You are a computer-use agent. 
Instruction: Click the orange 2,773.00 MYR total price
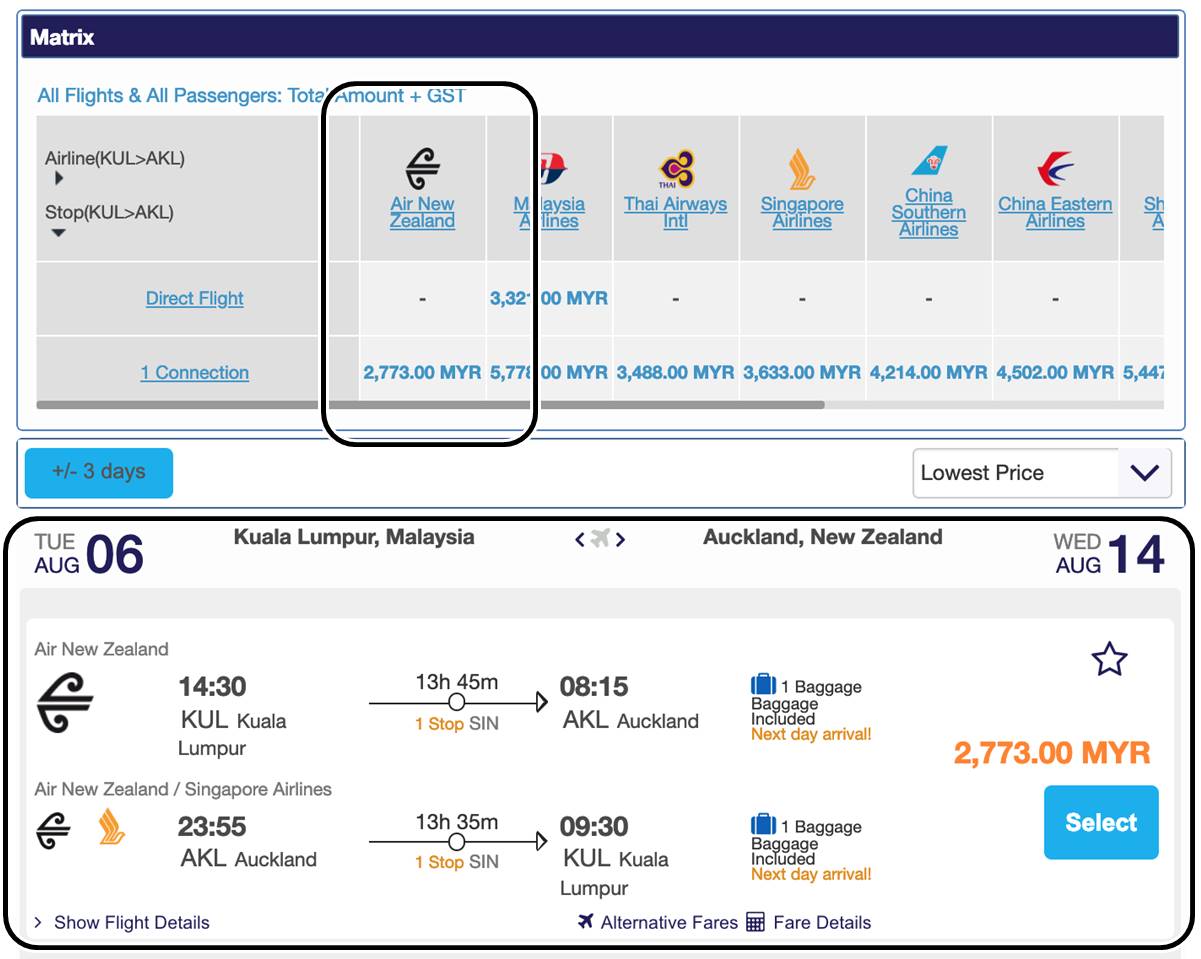point(1052,753)
